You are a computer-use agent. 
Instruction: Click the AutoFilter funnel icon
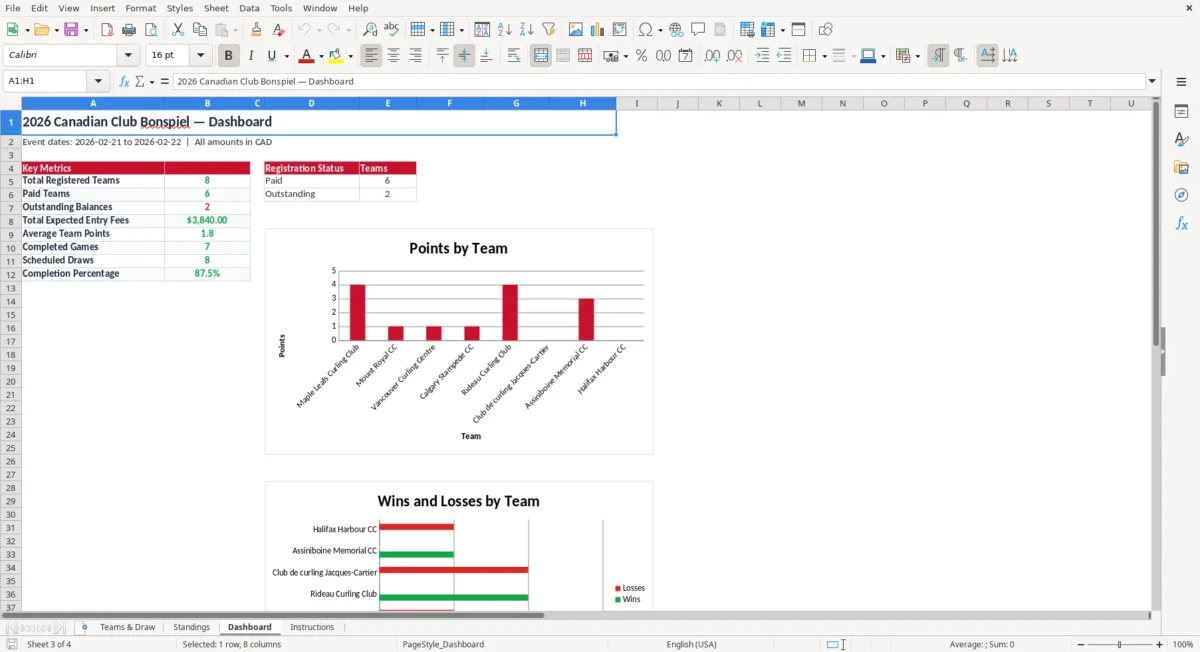(x=549, y=29)
